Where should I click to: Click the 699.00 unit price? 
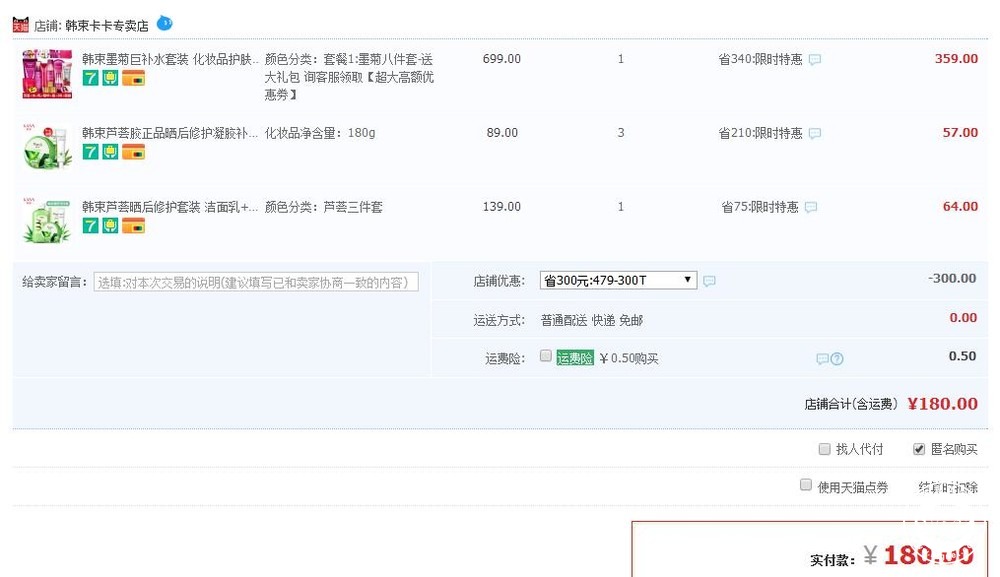point(502,59)
